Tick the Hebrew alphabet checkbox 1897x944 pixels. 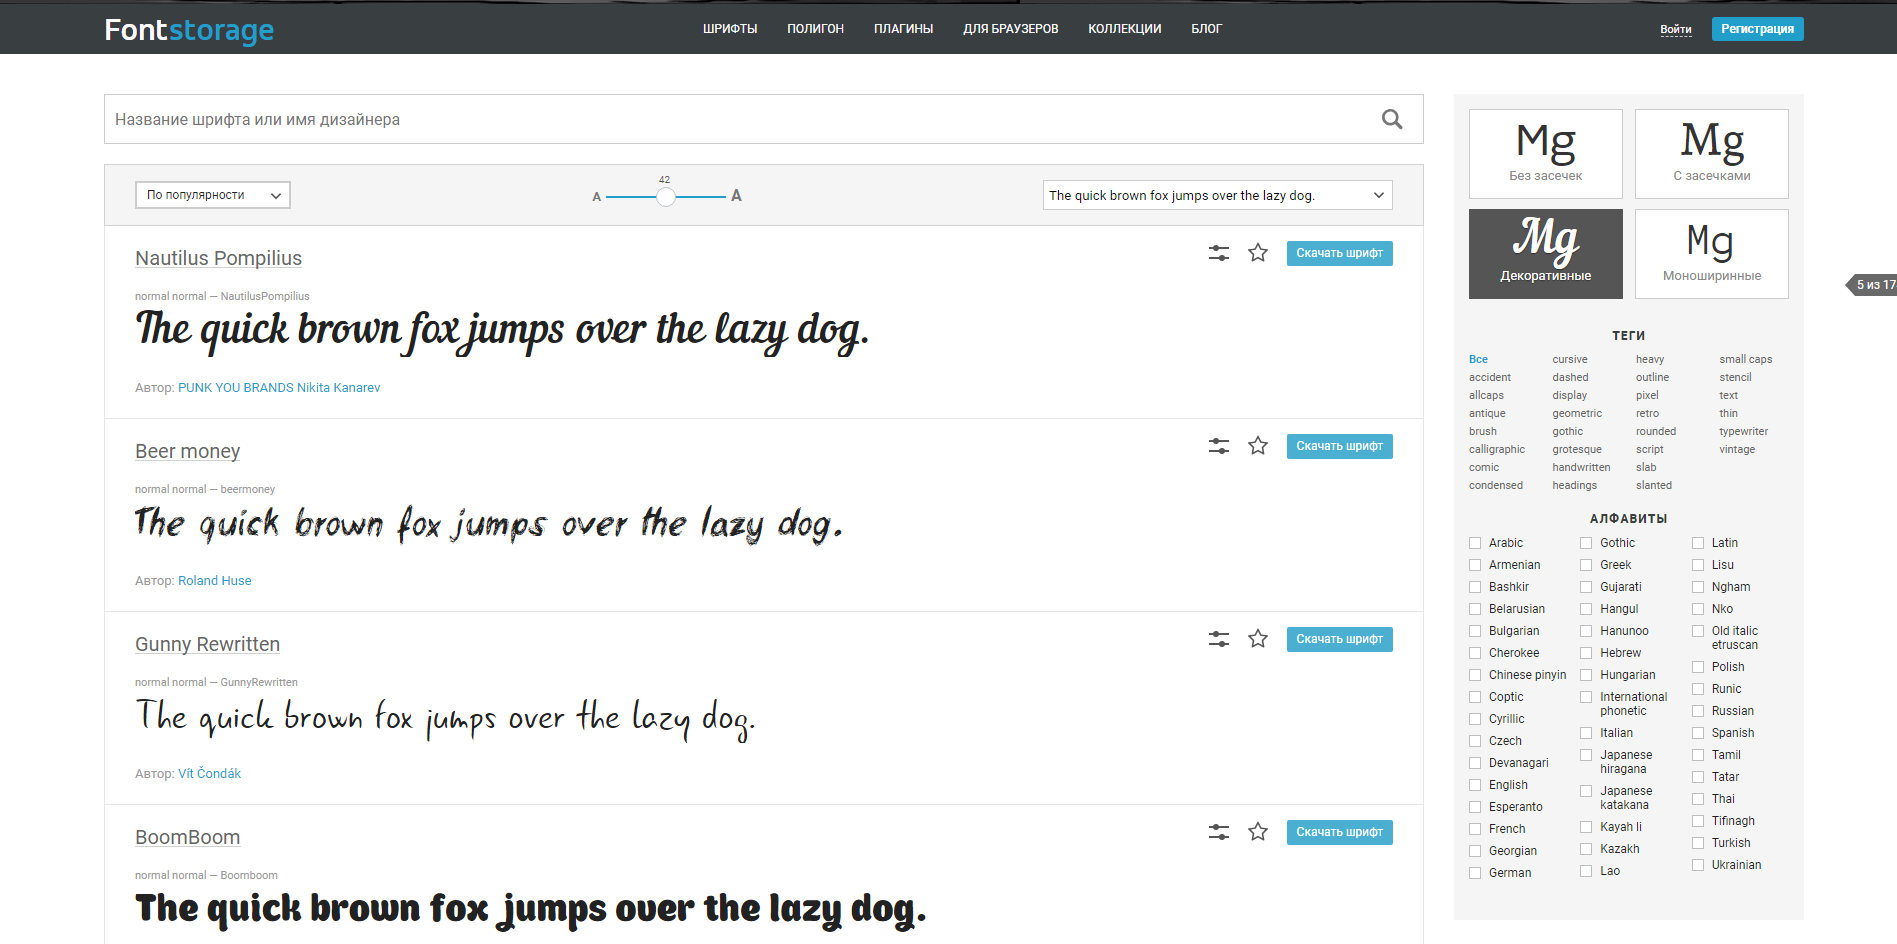(x=1586, y=653)
